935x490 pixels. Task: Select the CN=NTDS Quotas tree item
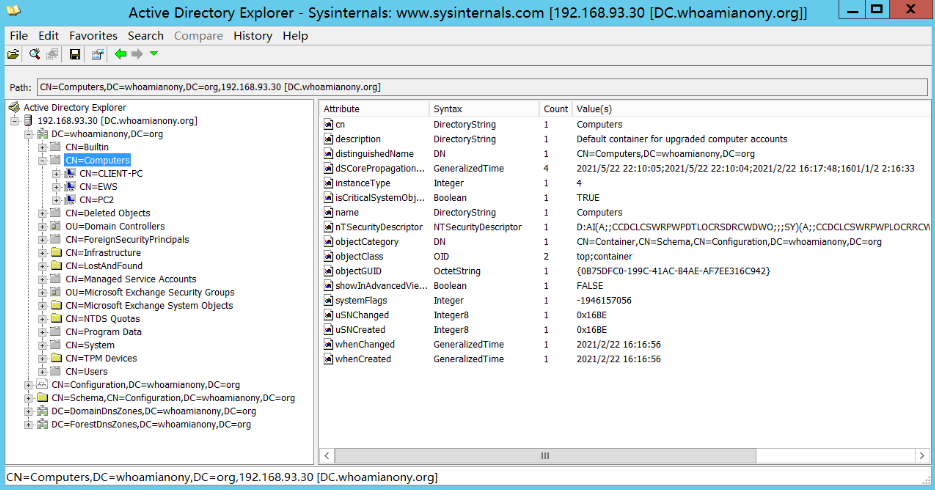coord(103,319)
